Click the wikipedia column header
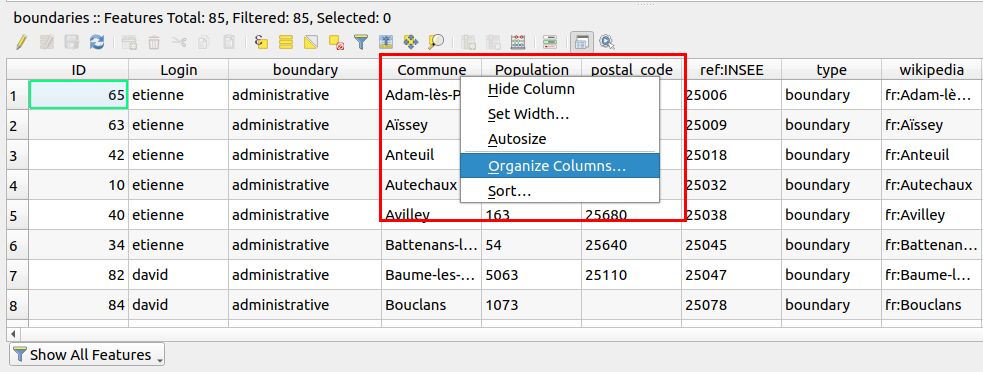 [x=932, y=70]
